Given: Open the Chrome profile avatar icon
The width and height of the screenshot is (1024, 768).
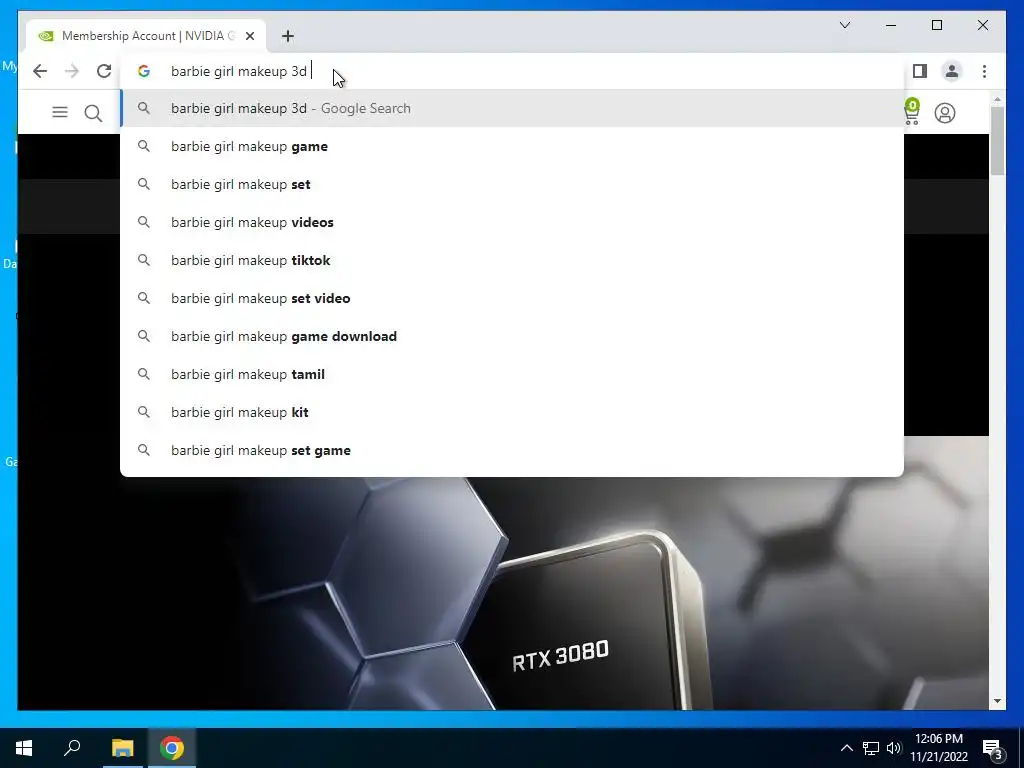Looking at the screenshot, I should [952, 71].
